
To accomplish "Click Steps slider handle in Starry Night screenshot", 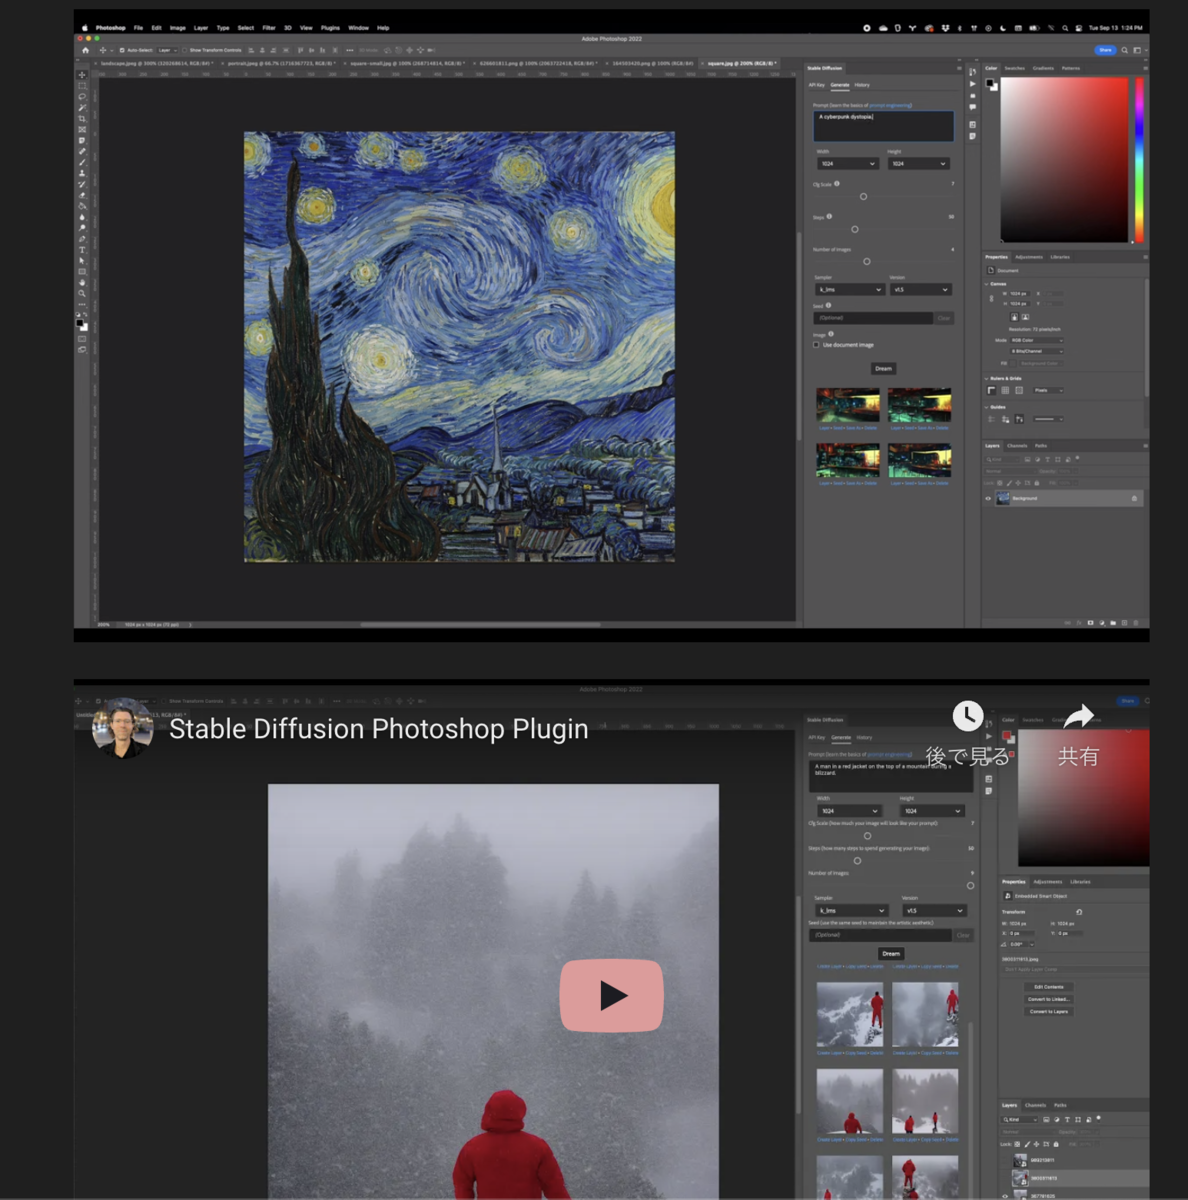I will click(855, 229).
